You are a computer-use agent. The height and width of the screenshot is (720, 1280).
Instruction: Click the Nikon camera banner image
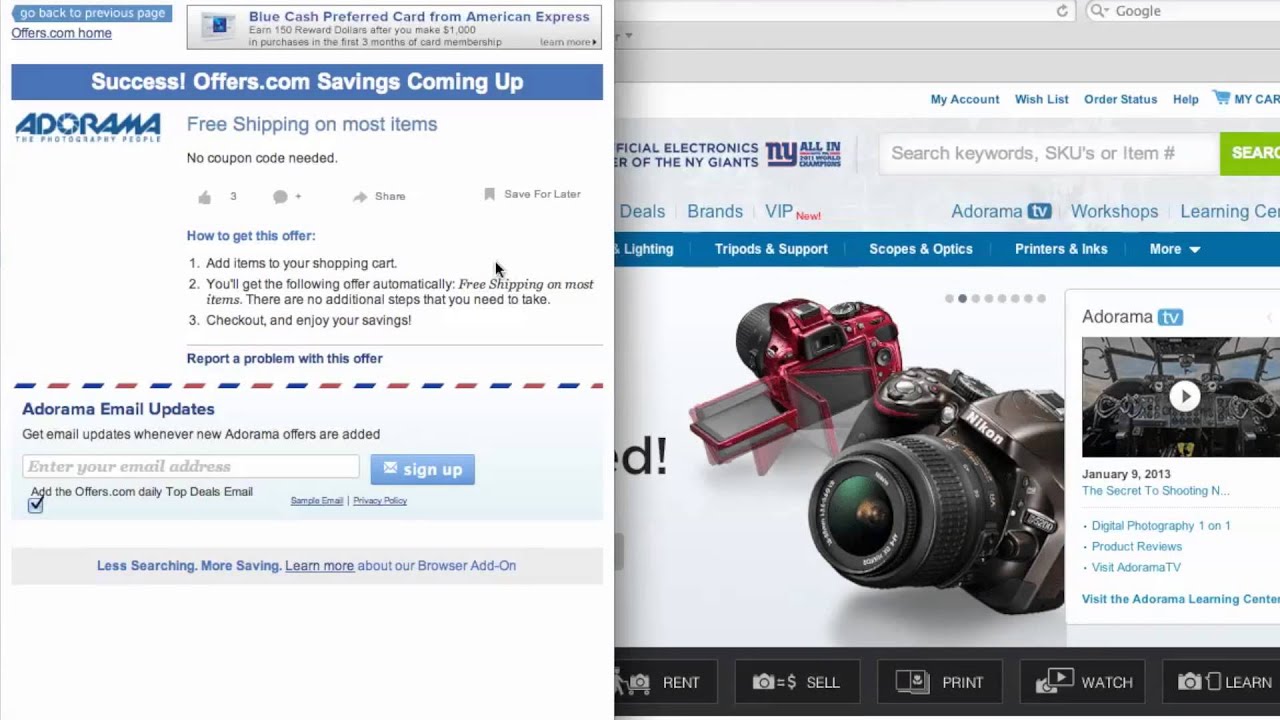point(875,455)
